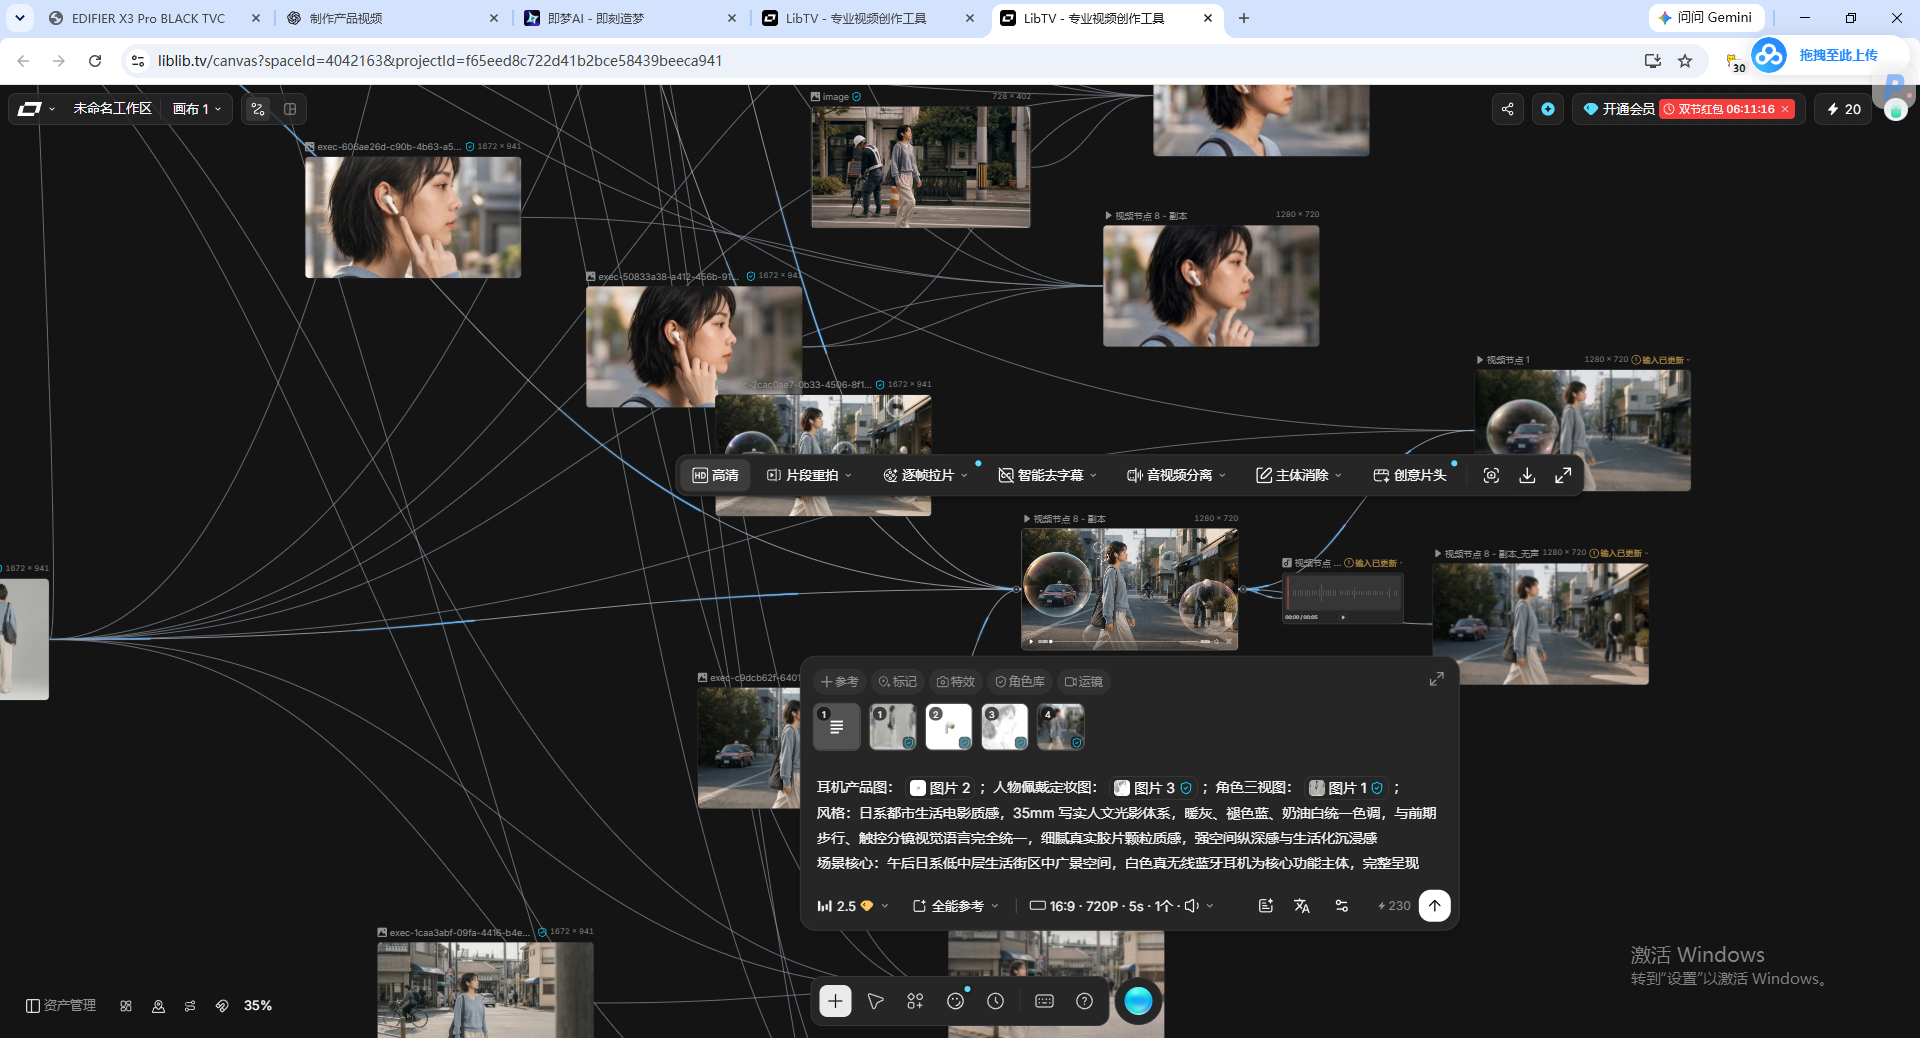
Task: Click the add node plus button
Action: click(835, 1001)
